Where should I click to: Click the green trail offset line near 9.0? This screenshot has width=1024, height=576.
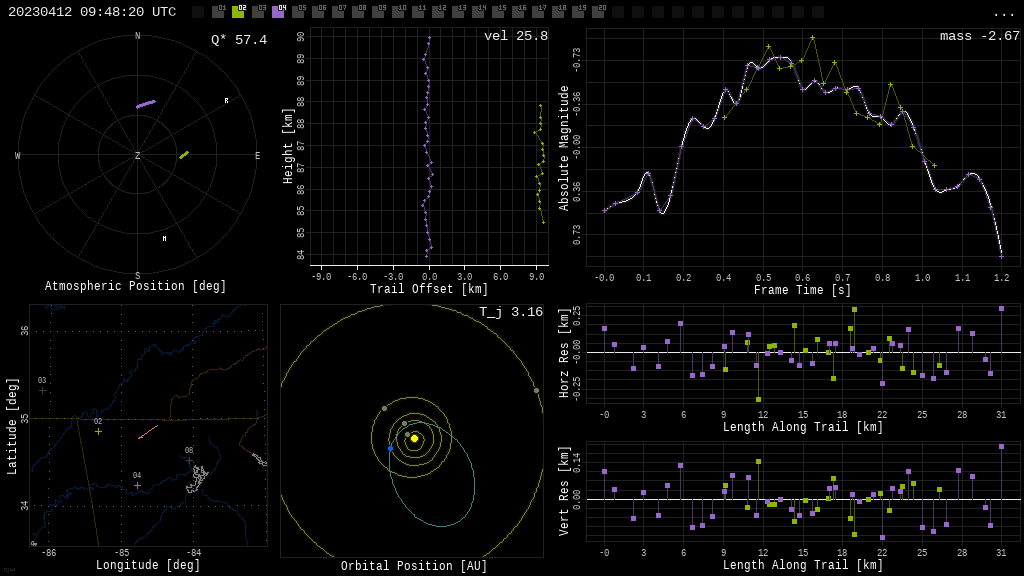pyautogui.click(x=539, y=163)
